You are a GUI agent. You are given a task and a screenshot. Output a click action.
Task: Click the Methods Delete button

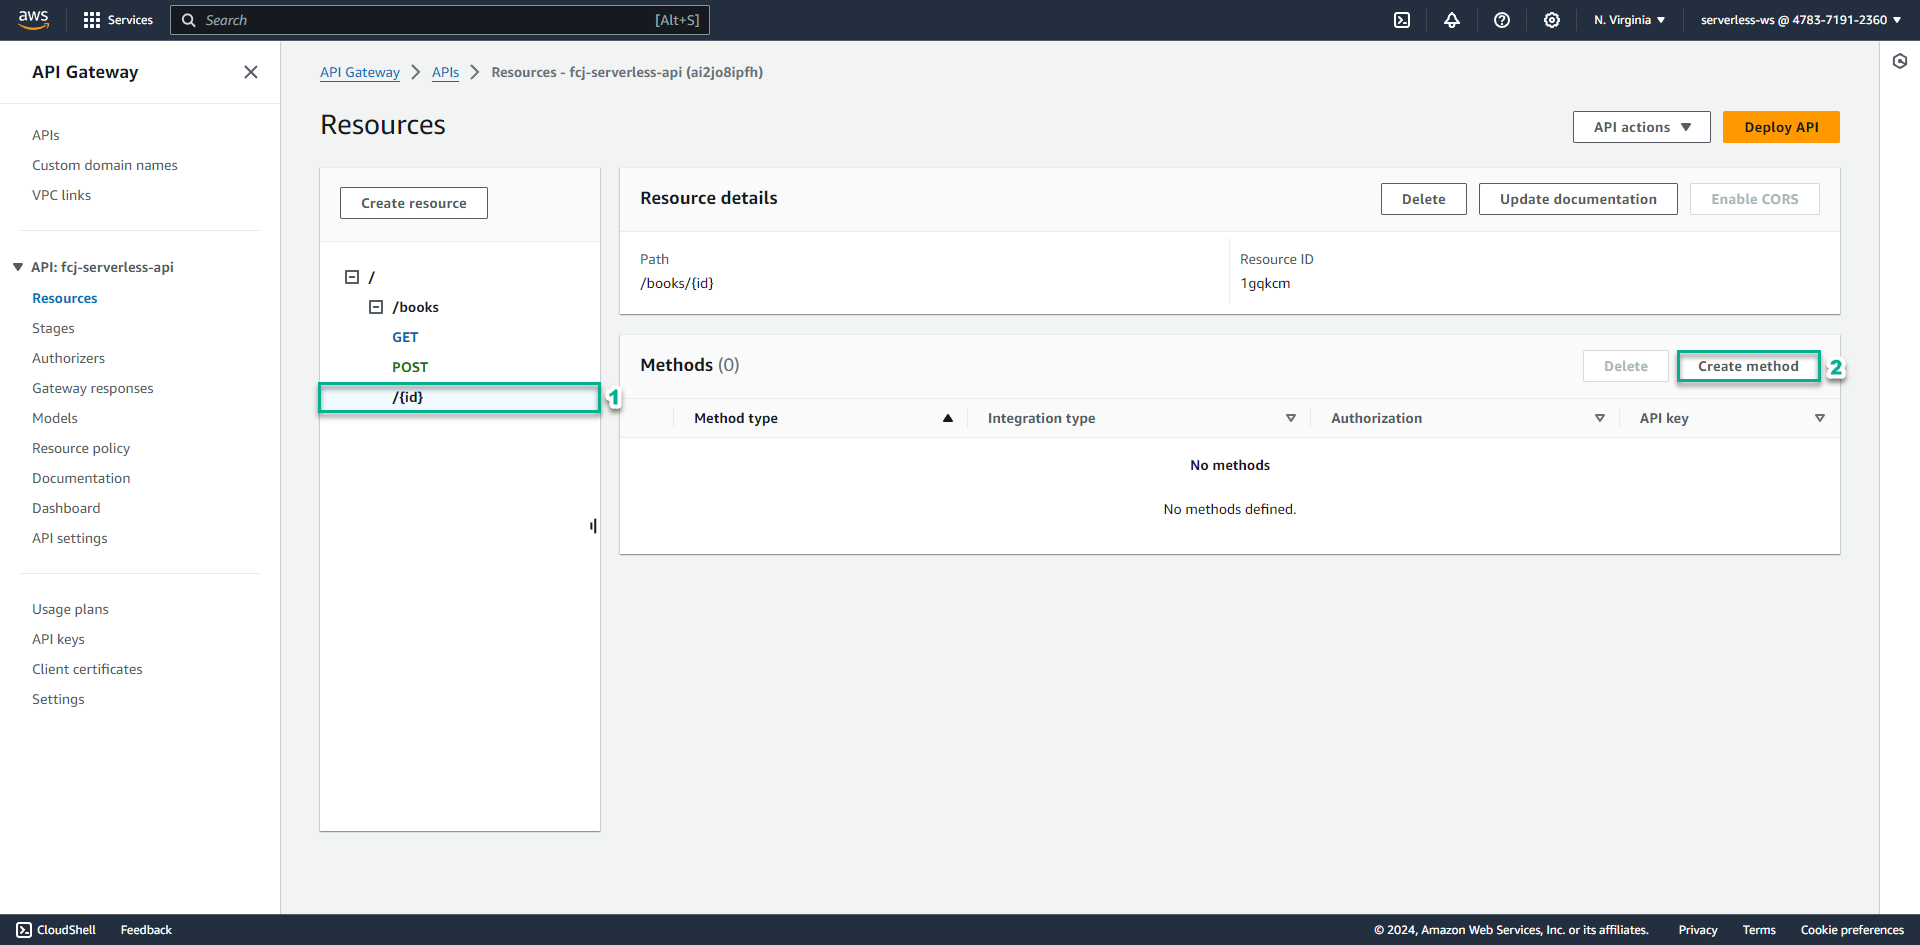pos(1626,366)
